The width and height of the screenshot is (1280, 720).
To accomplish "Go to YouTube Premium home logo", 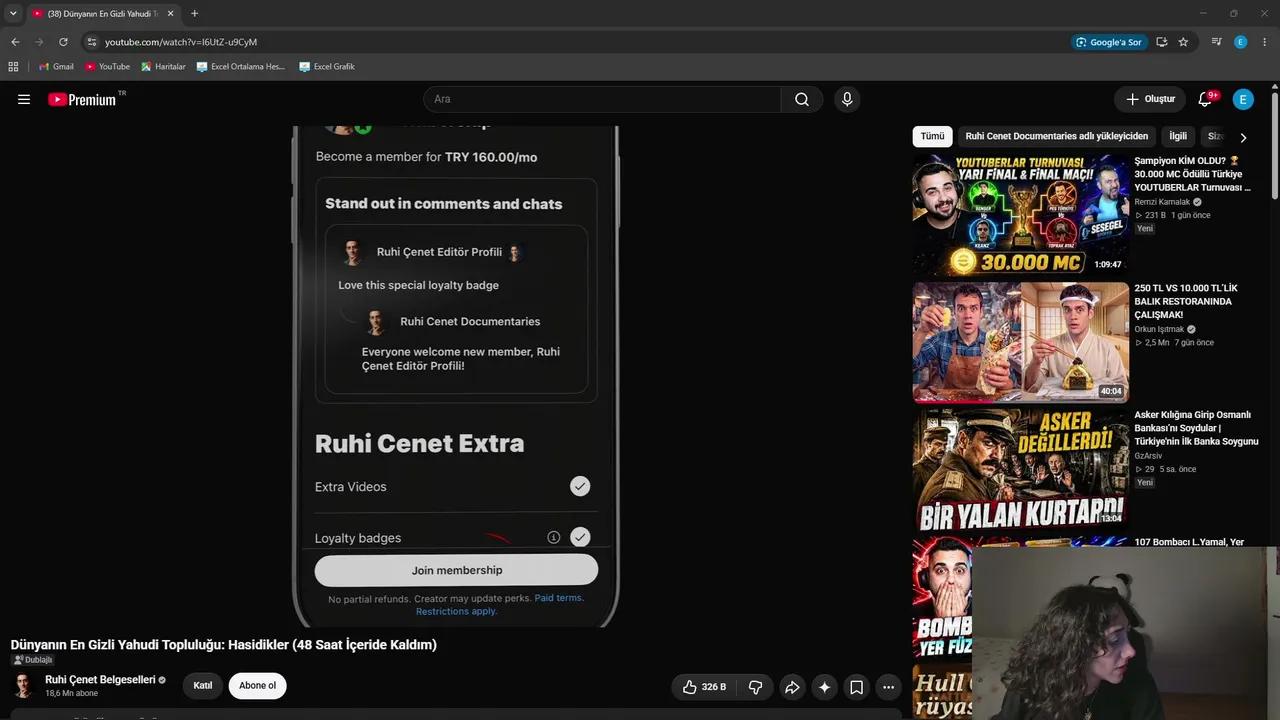I will tap(82, 99).
